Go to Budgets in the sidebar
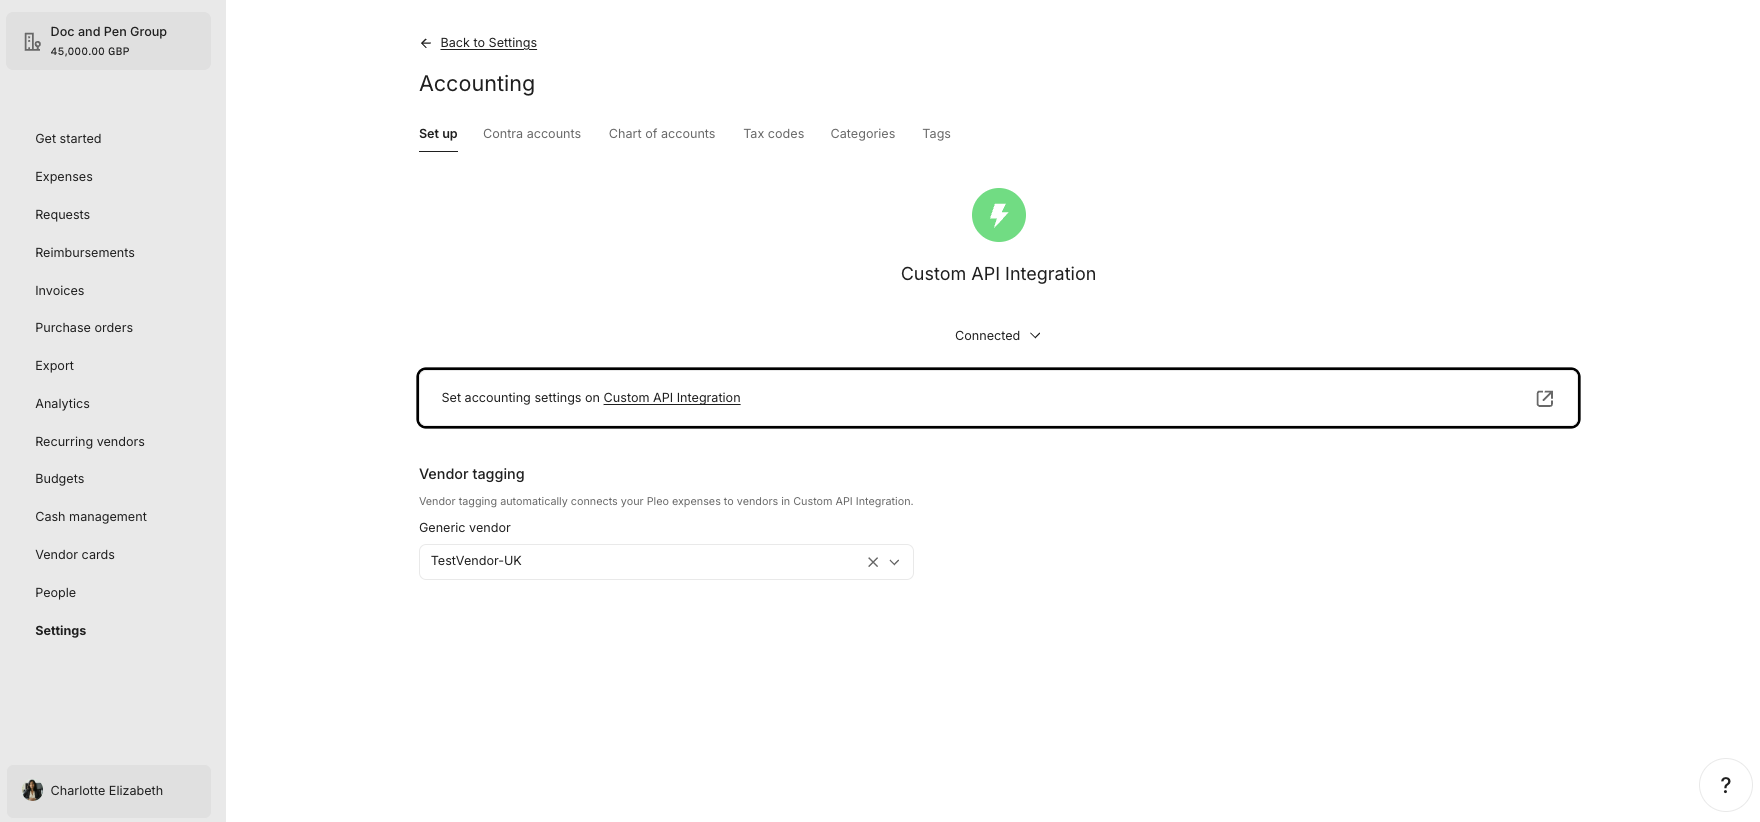Image resolution: width=1760 pixels, height=822 pixels. point(60,479)
